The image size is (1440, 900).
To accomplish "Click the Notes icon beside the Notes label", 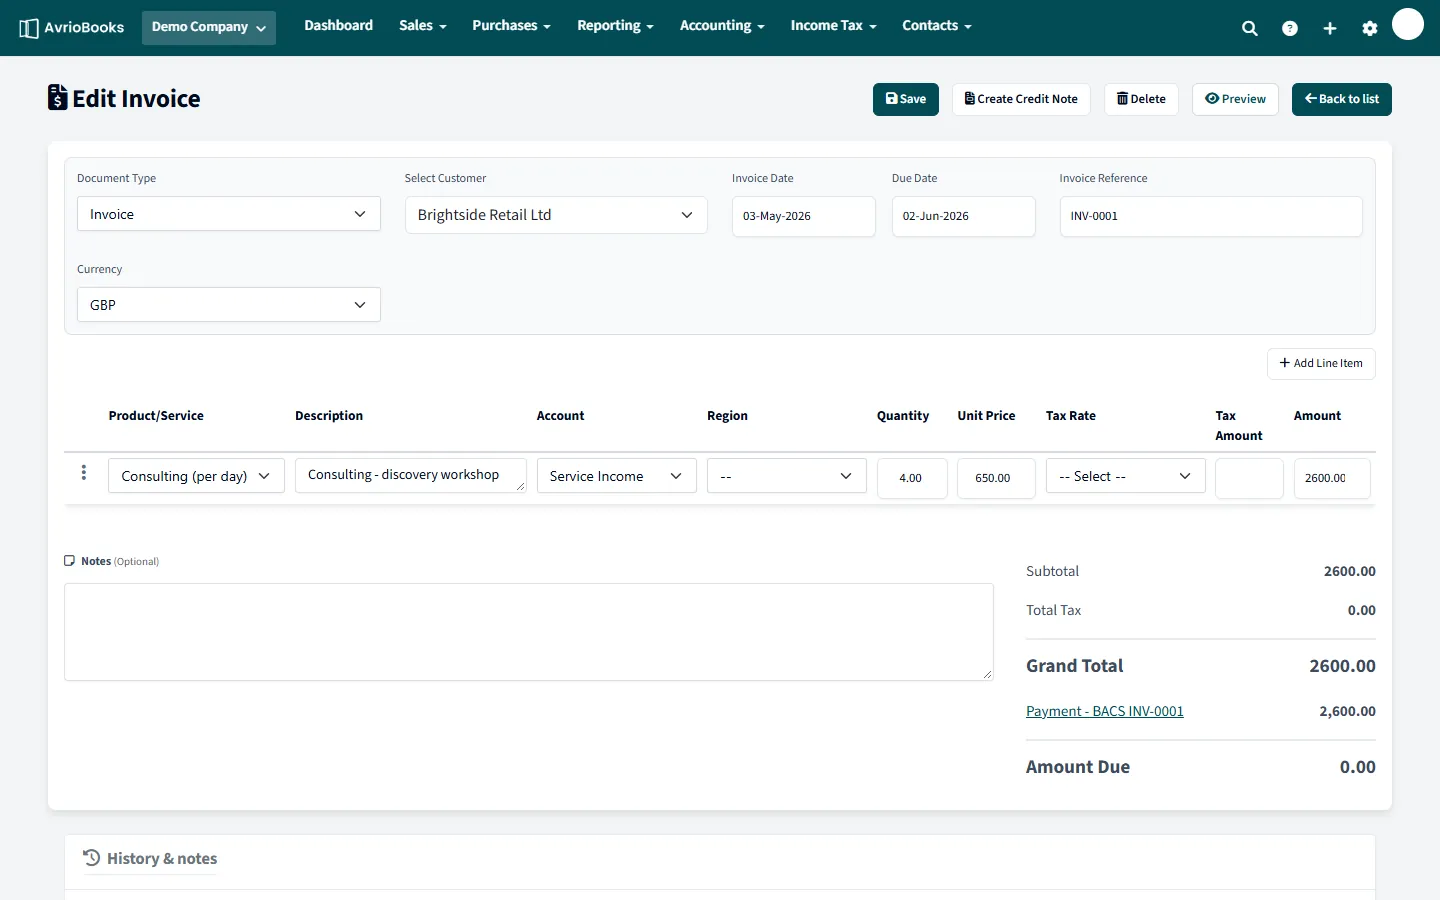I will (x=70, y=561).
